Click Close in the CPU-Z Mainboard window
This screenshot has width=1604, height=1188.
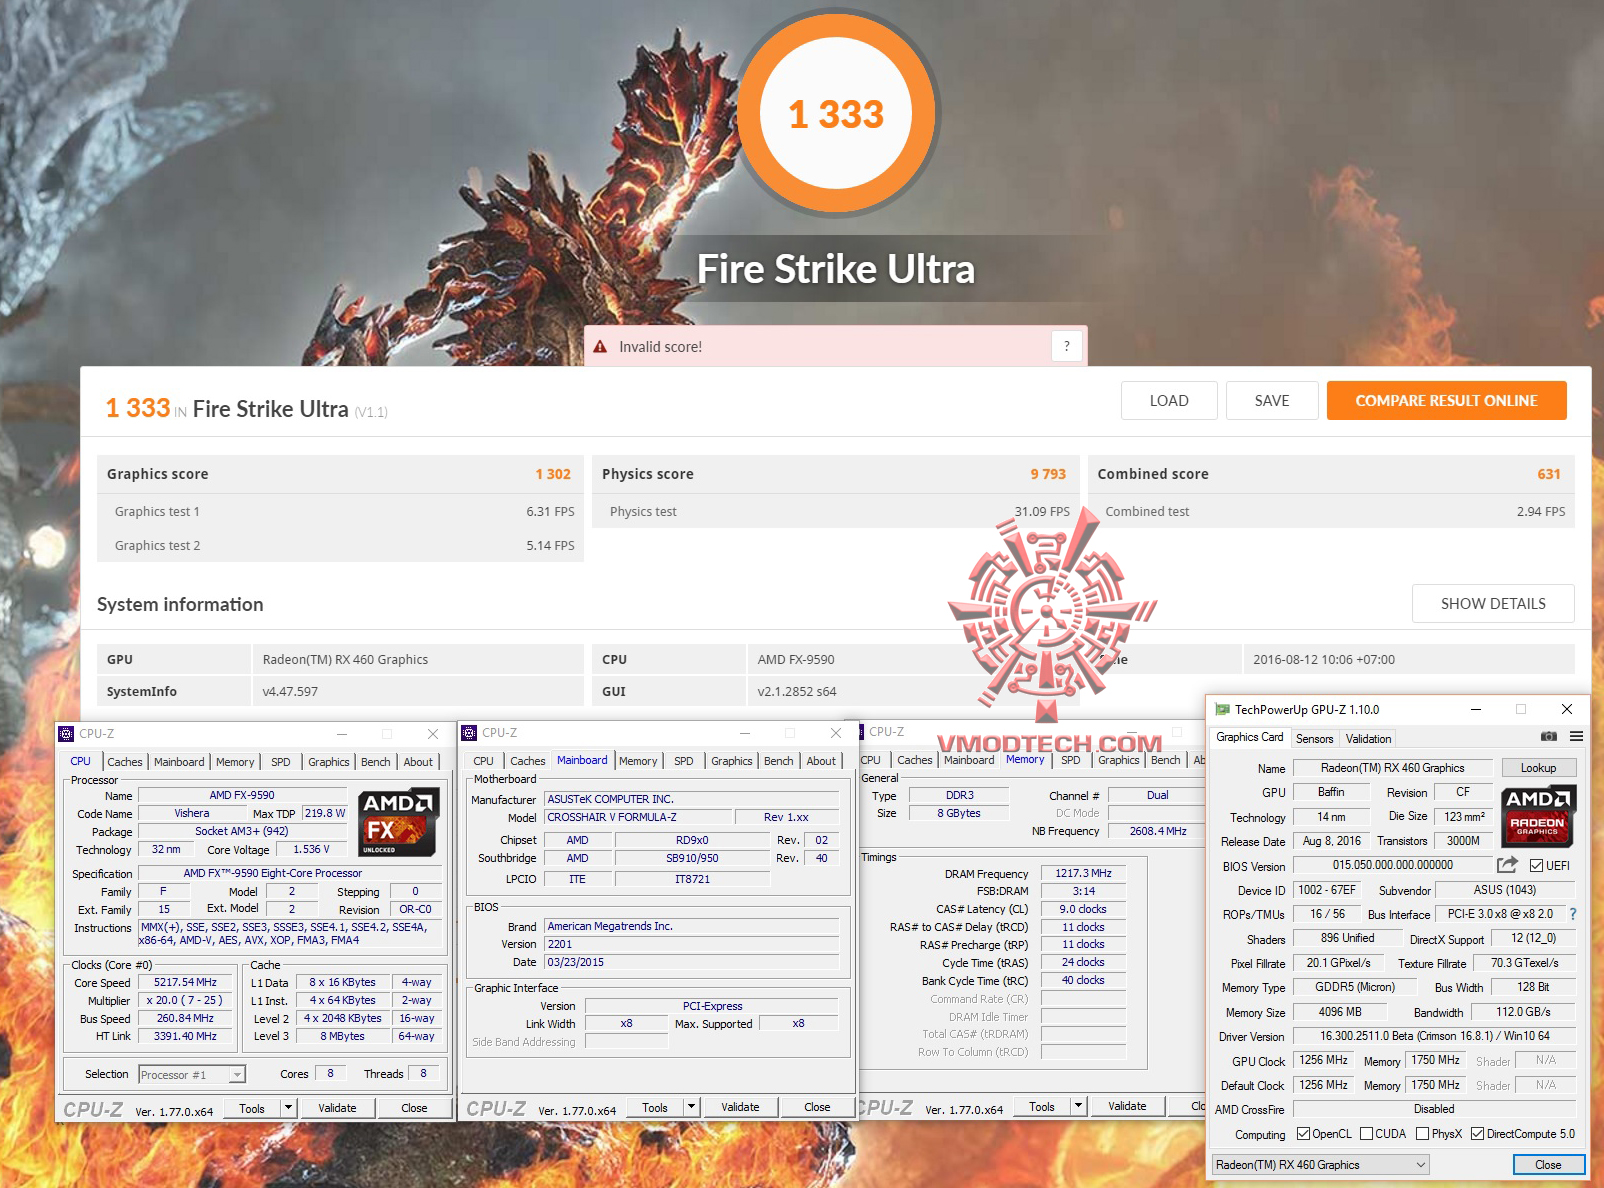[817, 1107]
